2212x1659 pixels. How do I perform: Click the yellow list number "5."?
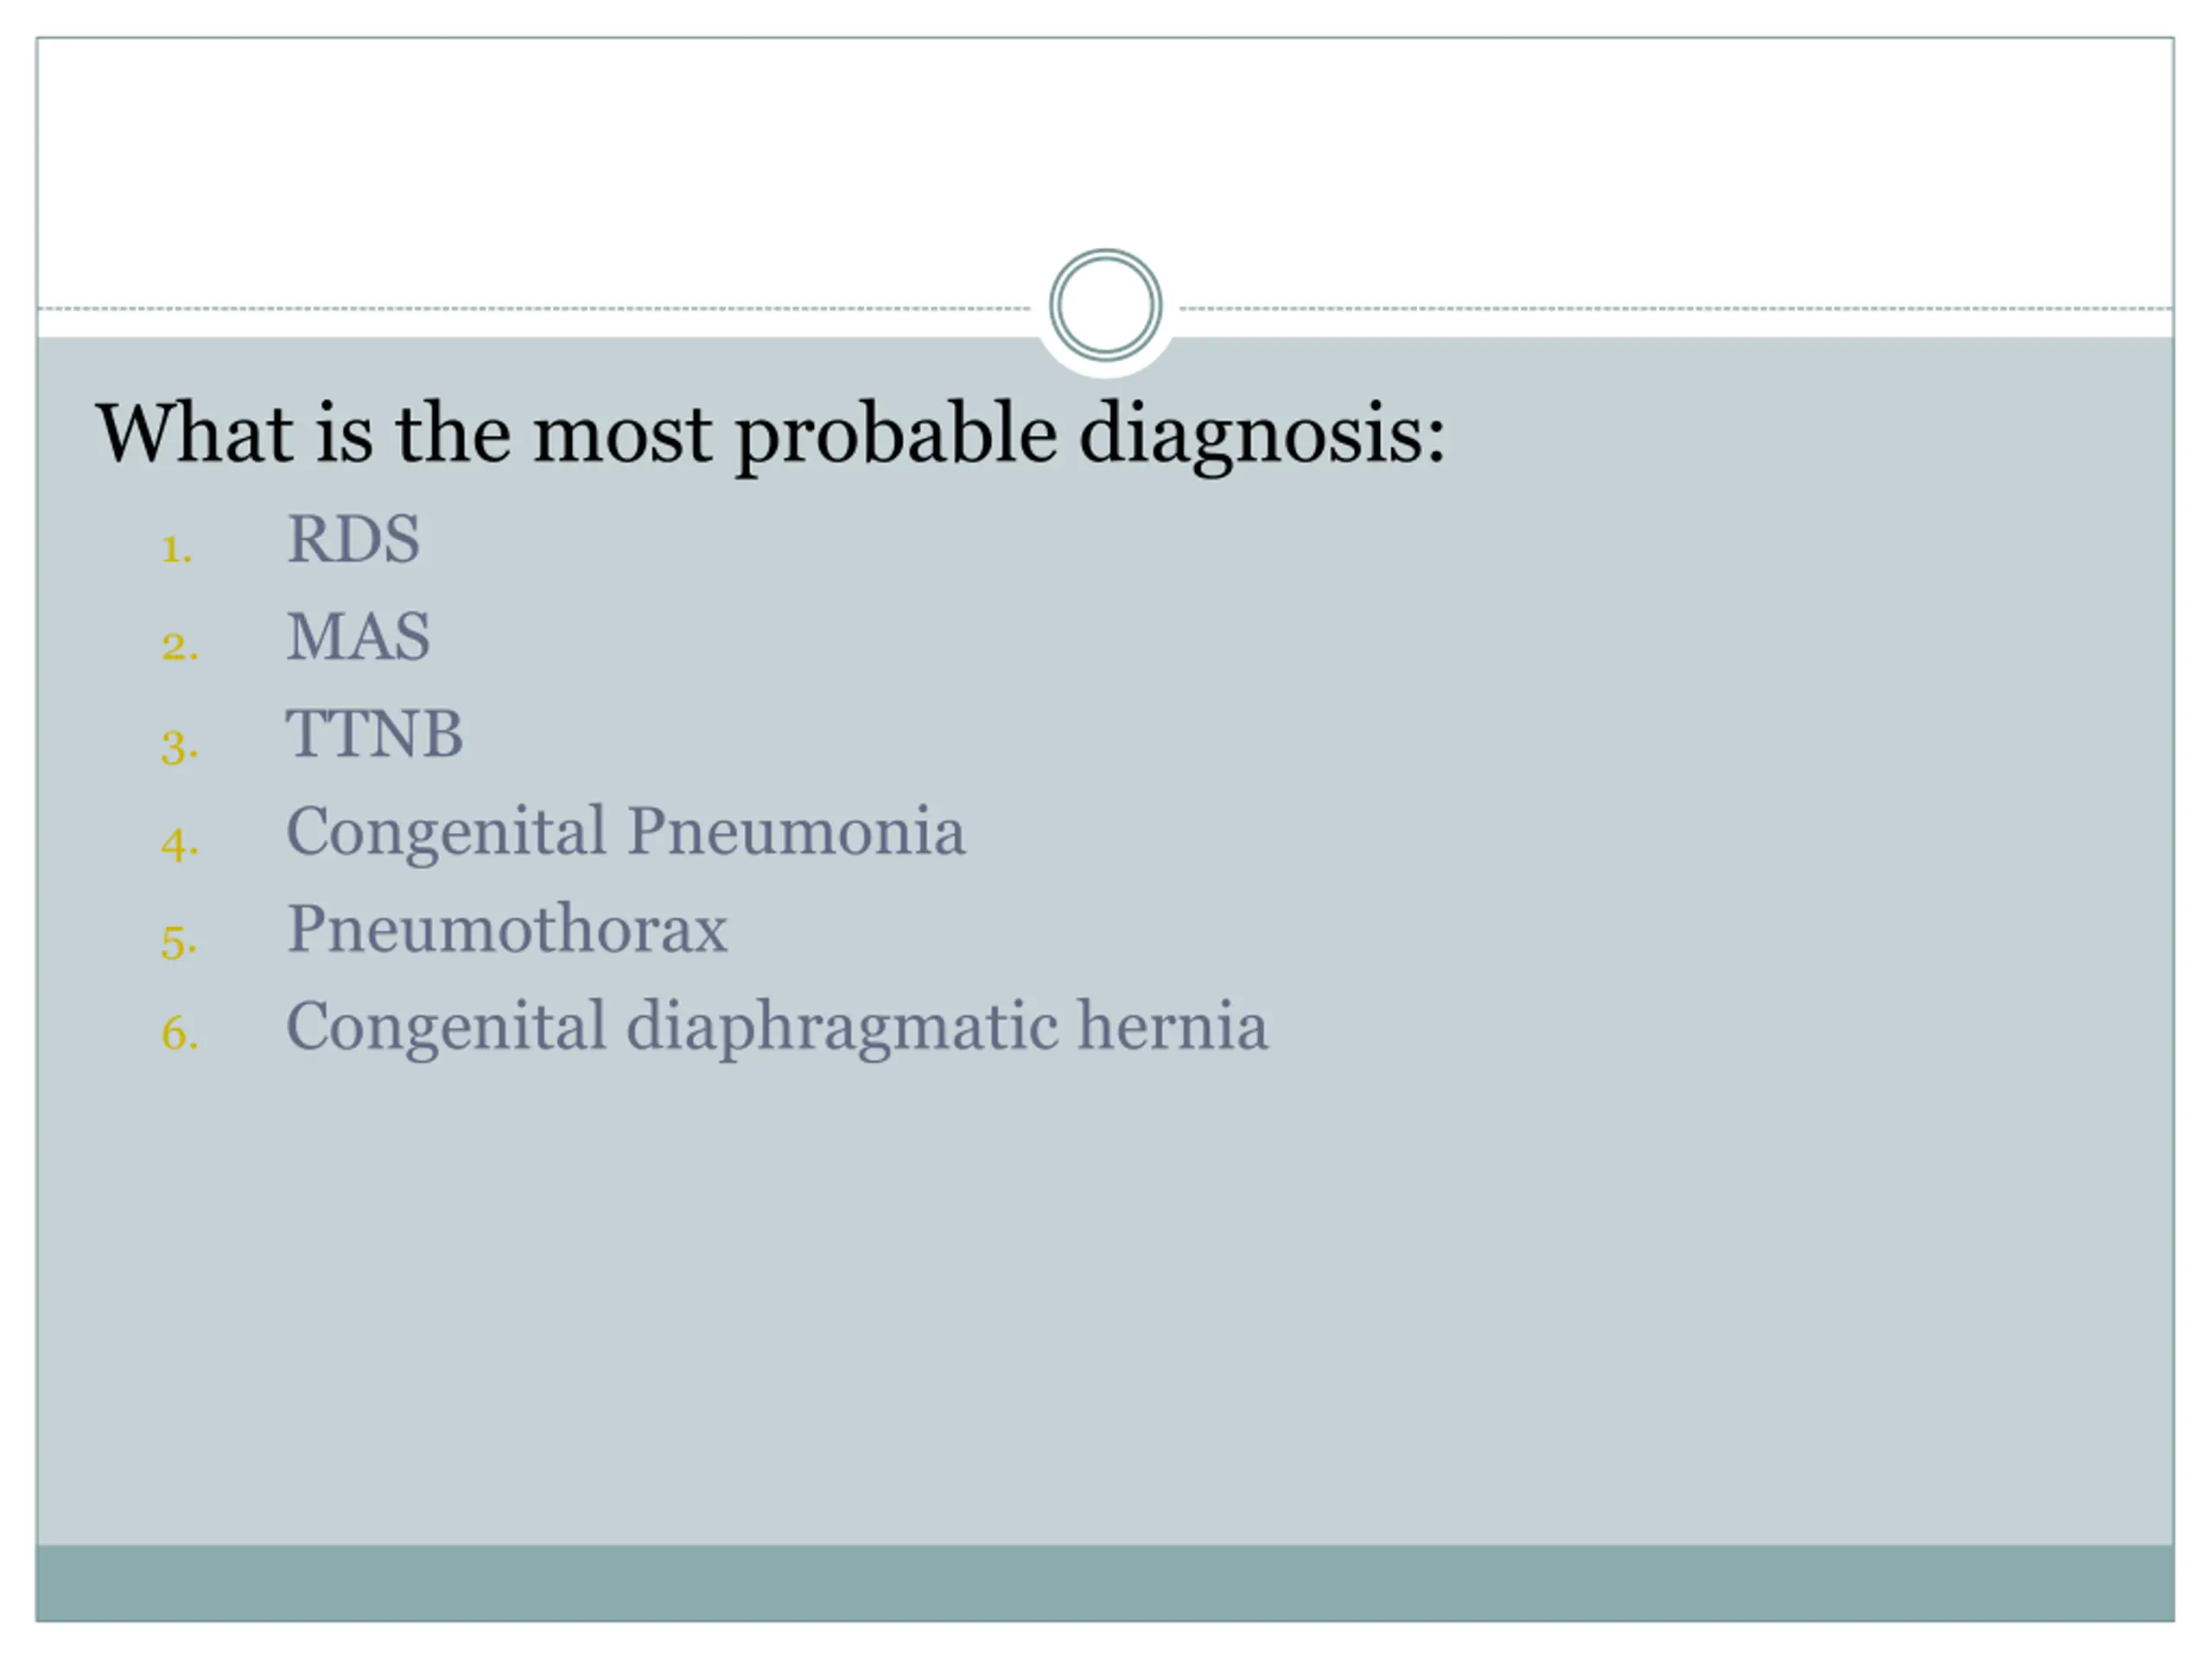coord(180,940)
